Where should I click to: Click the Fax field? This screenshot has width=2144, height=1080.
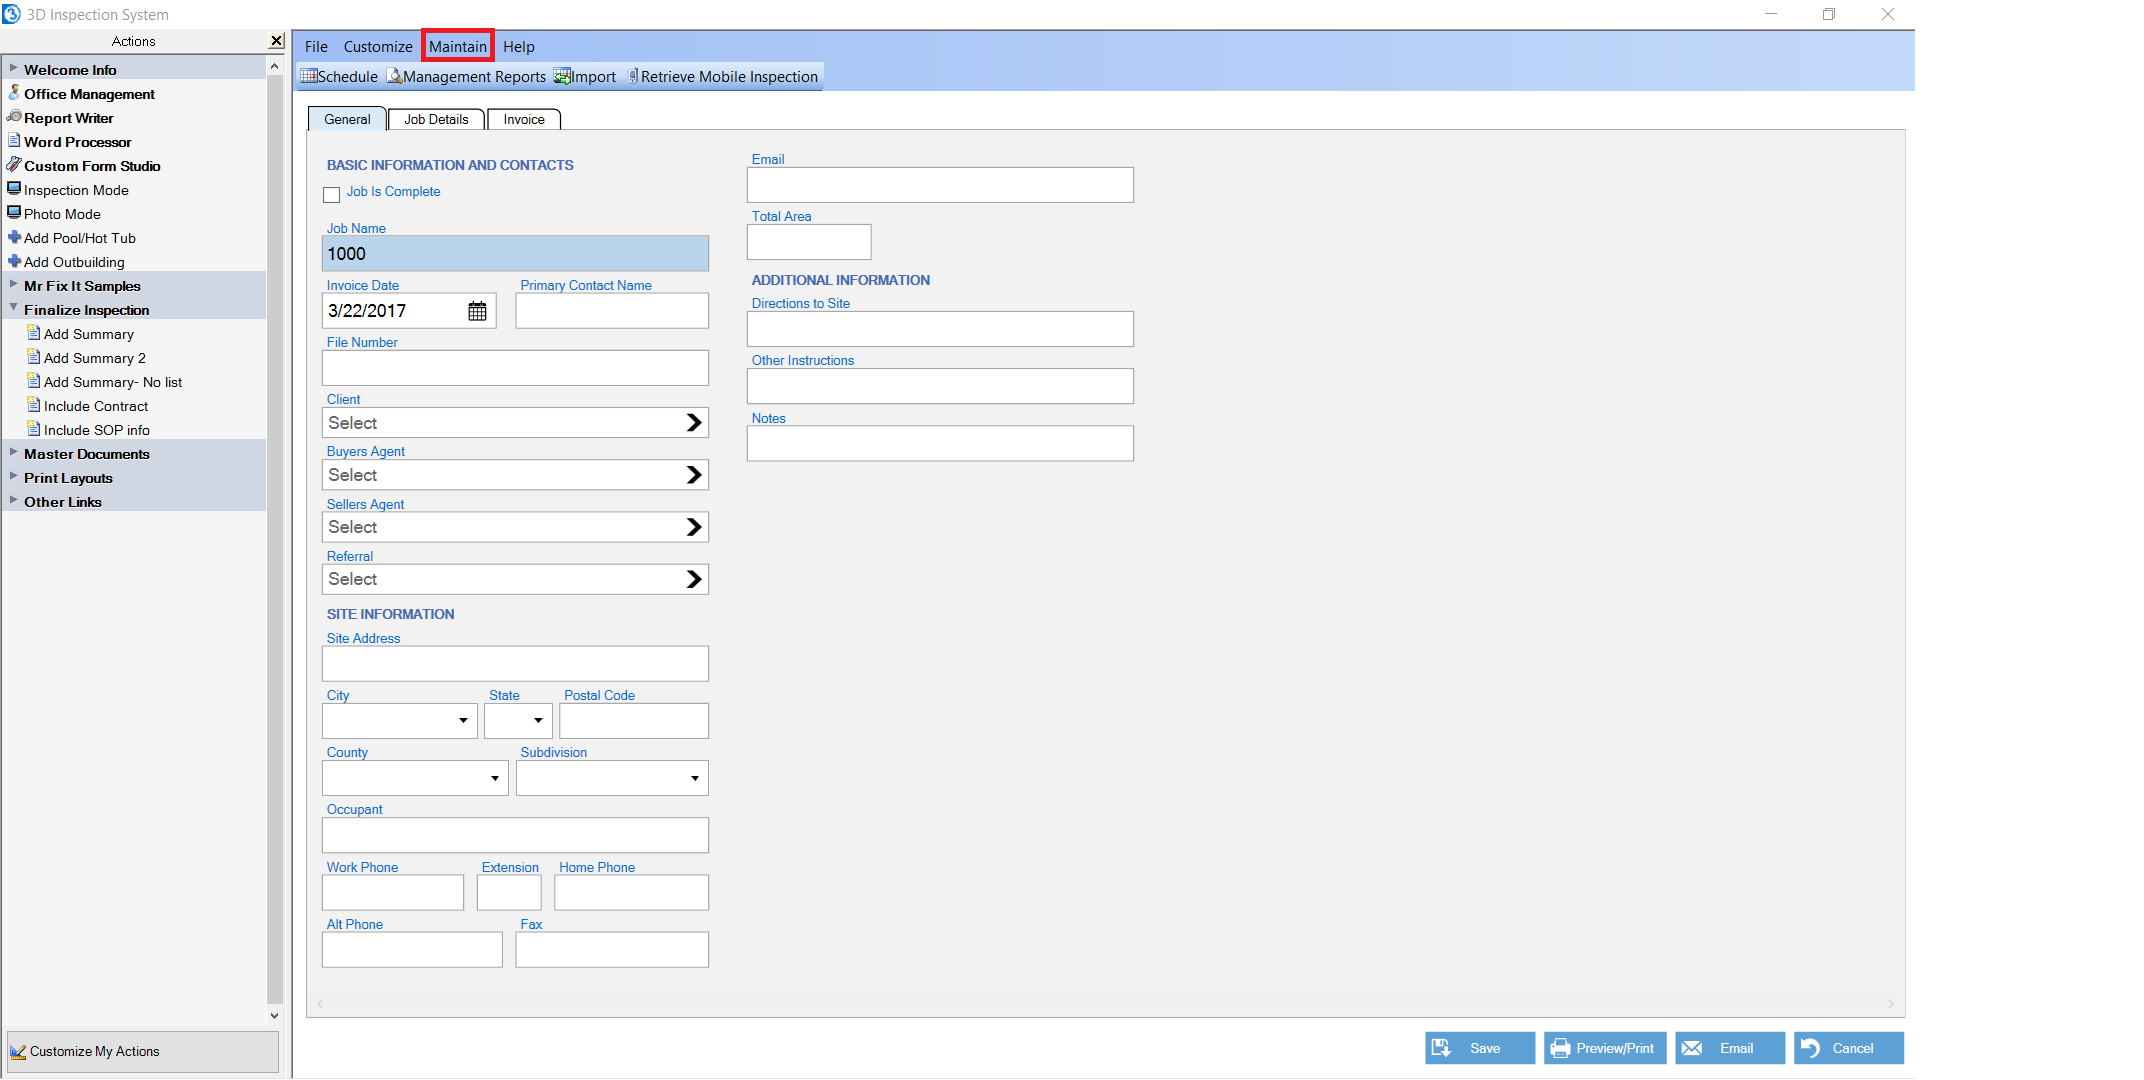coord(612,950)
